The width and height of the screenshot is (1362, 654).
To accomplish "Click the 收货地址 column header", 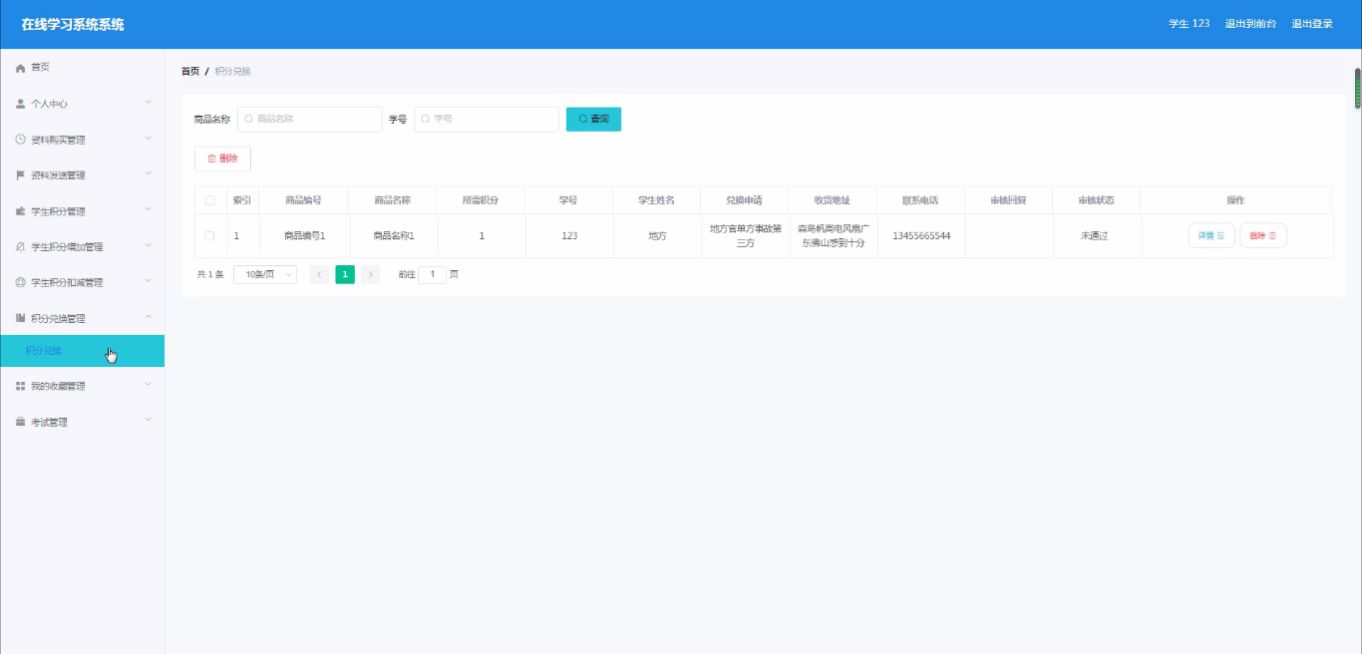I will tap(832, 200).
